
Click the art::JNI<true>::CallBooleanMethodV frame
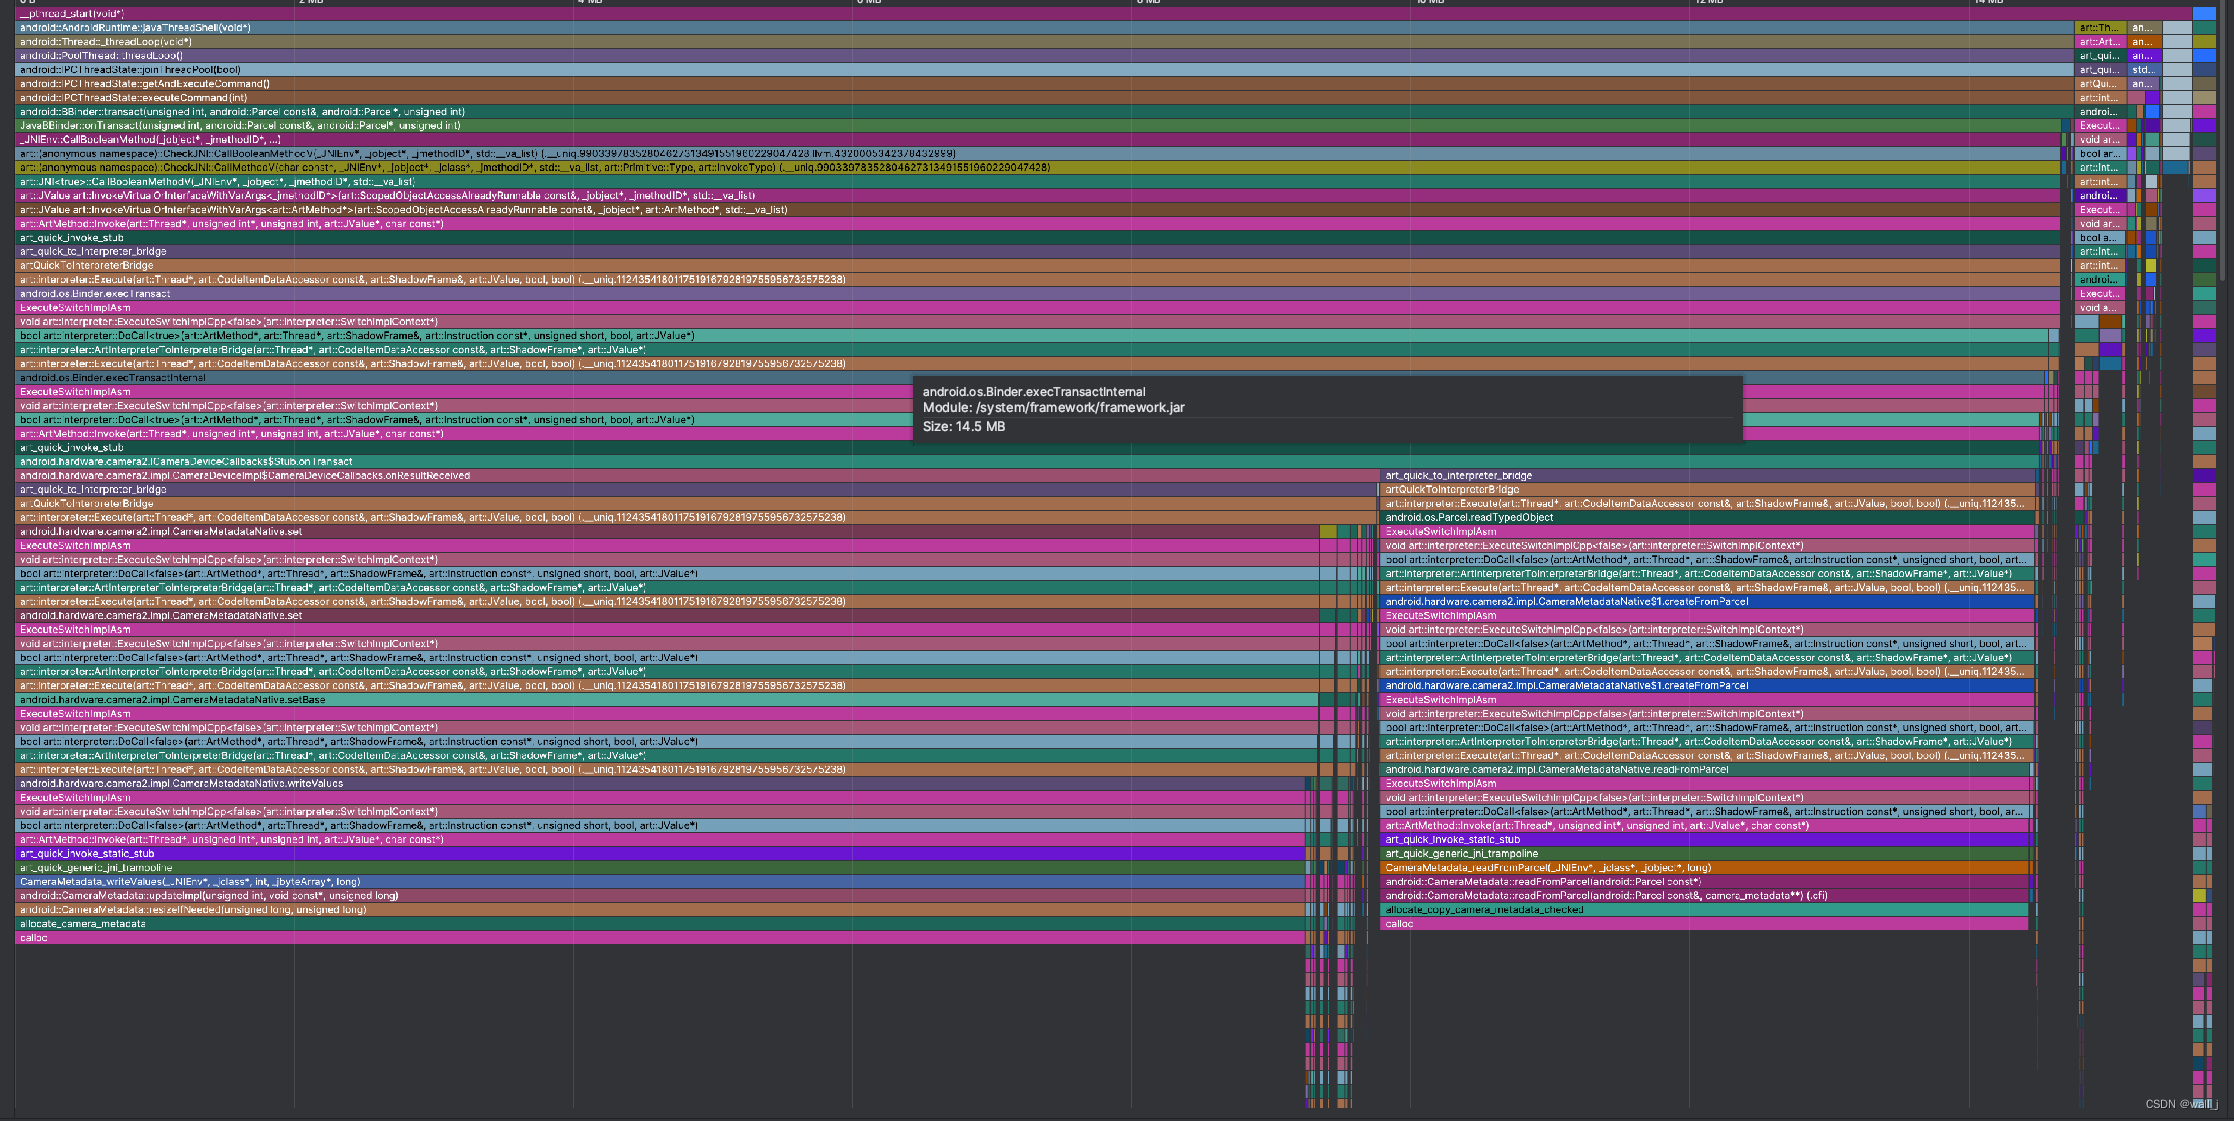1038,182
